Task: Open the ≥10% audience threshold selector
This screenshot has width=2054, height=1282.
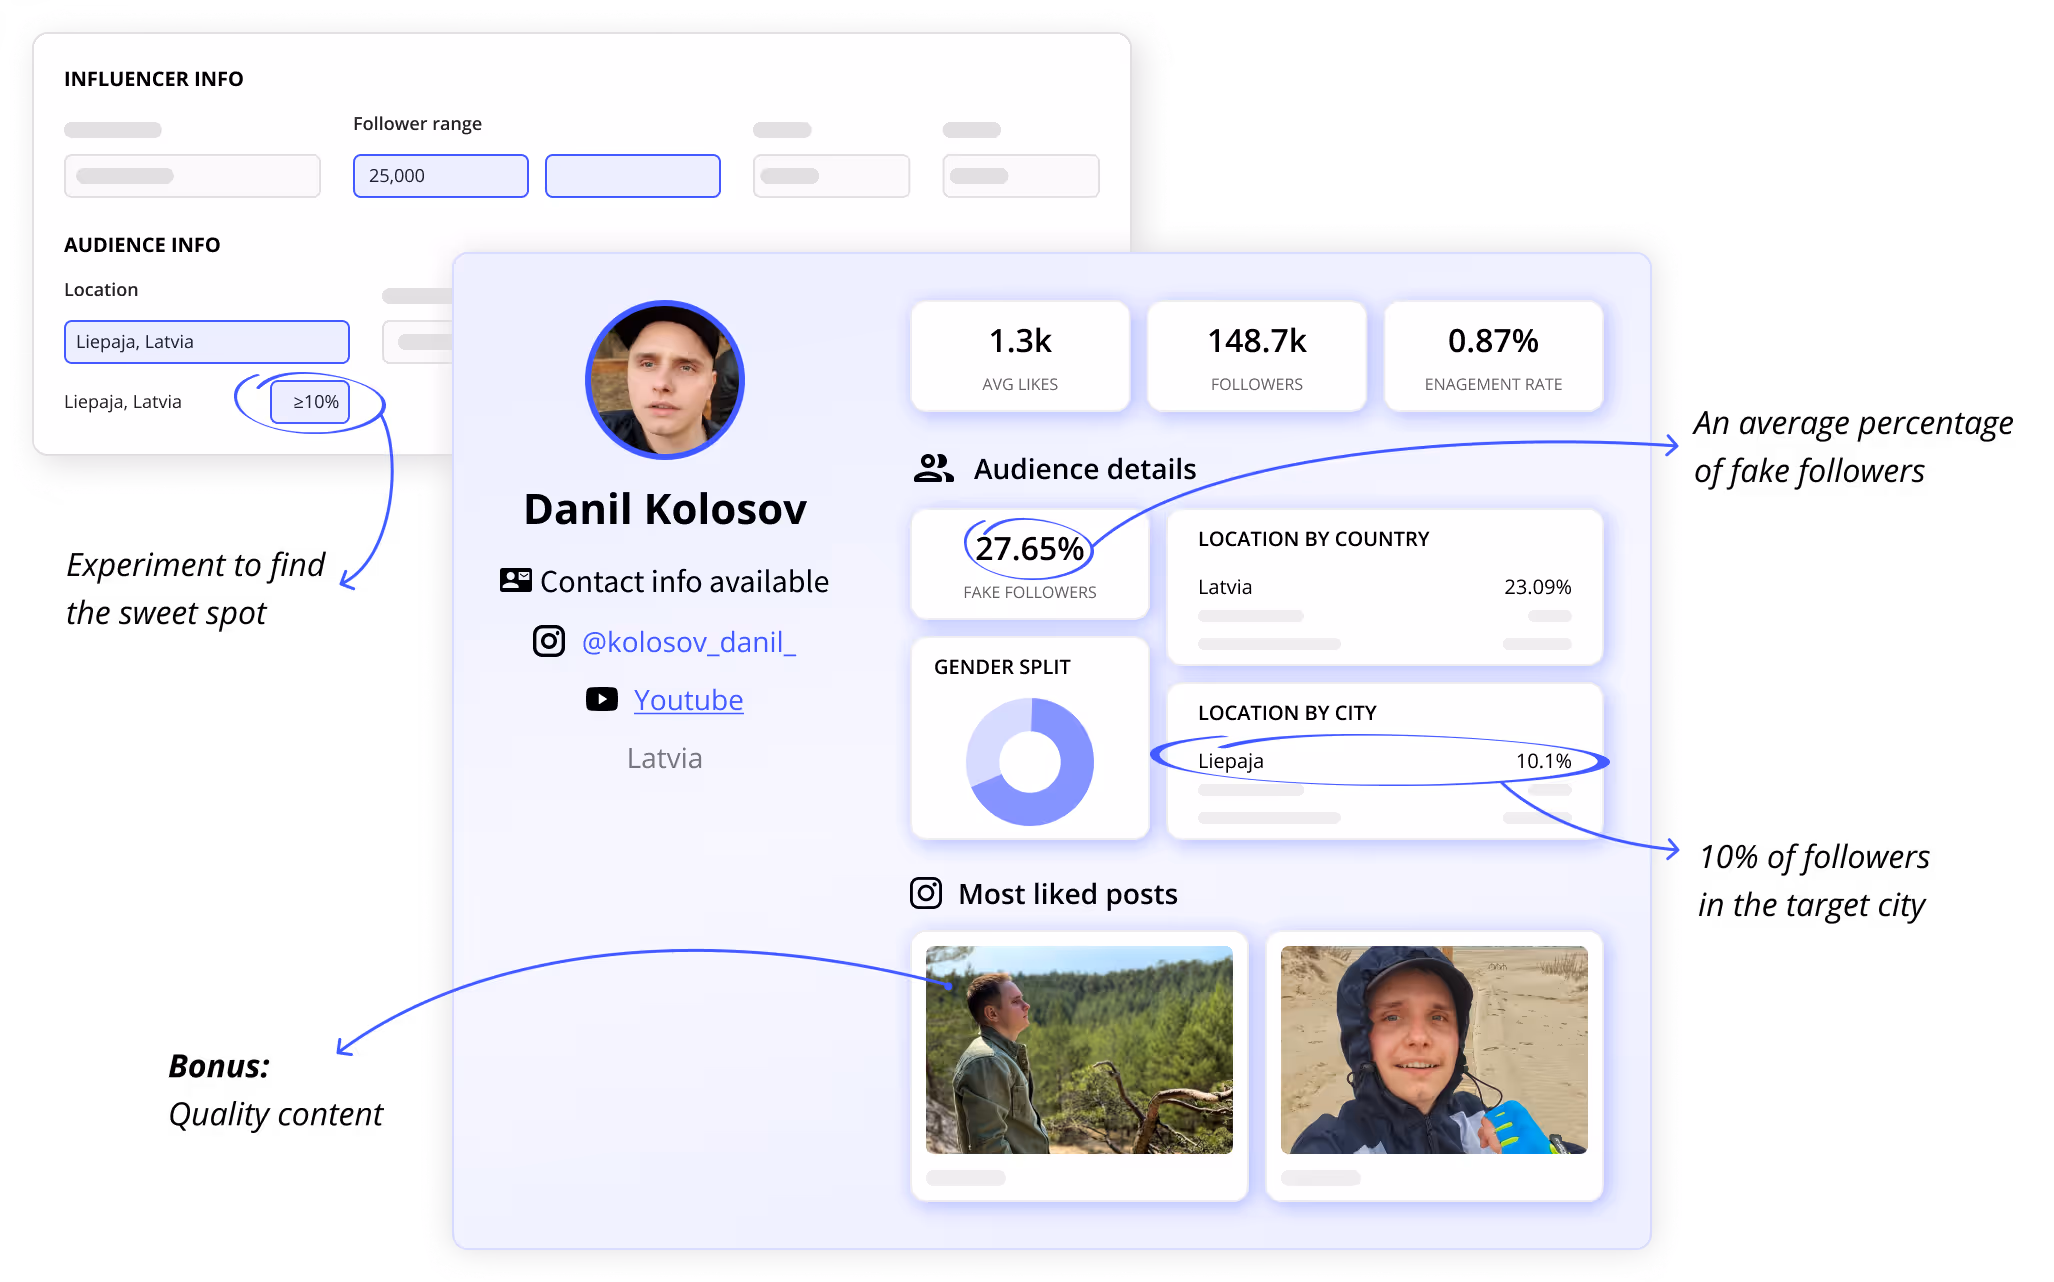Action: pos(310,402)
